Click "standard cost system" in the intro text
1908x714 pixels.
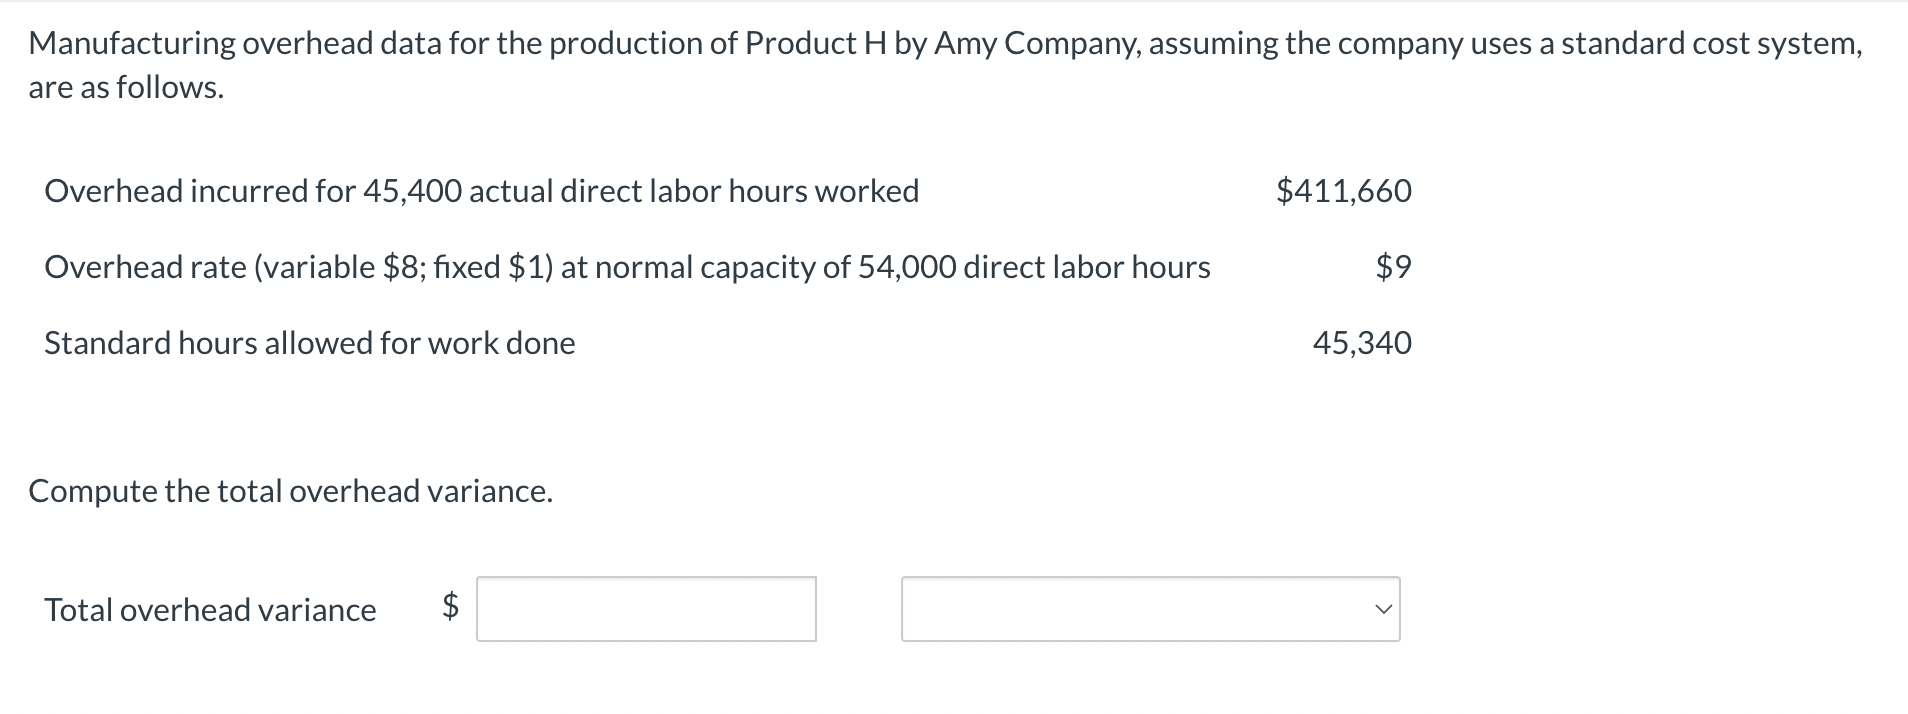1710,43
